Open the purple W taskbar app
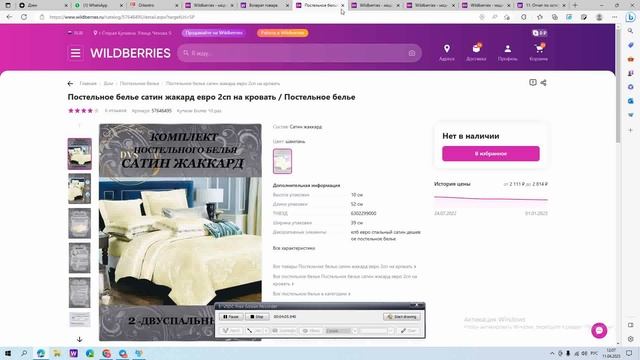This screenshot has height=360, width=640. [73, 353]
